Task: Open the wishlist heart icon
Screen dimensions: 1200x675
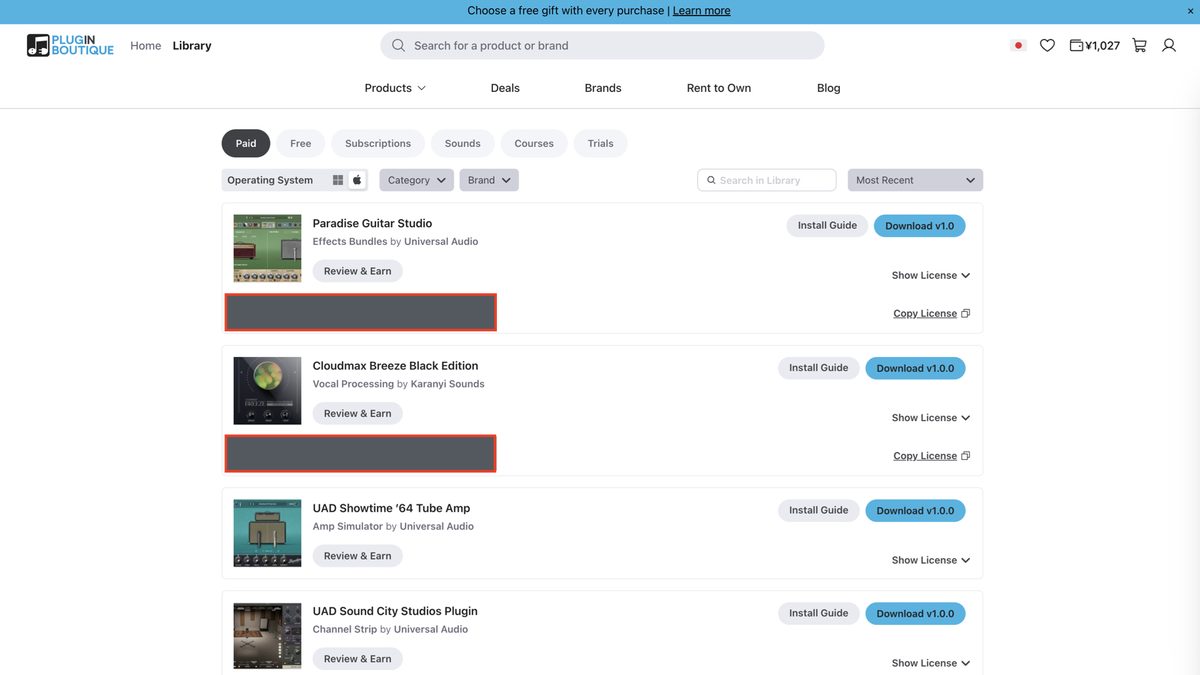Action: click(x=1047, y=46)
